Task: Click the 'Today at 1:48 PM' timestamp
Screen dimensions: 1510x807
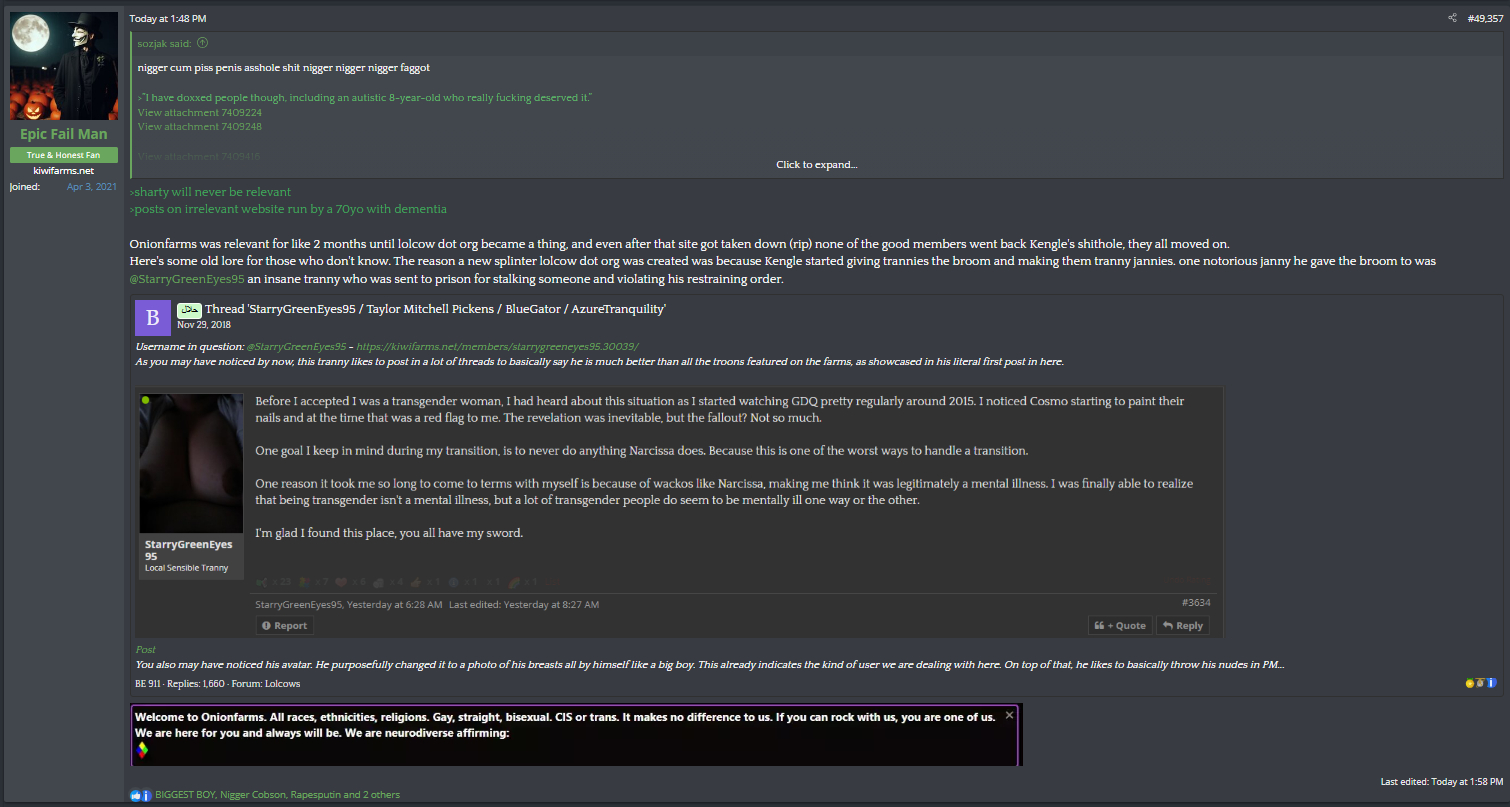Action: 168,18
